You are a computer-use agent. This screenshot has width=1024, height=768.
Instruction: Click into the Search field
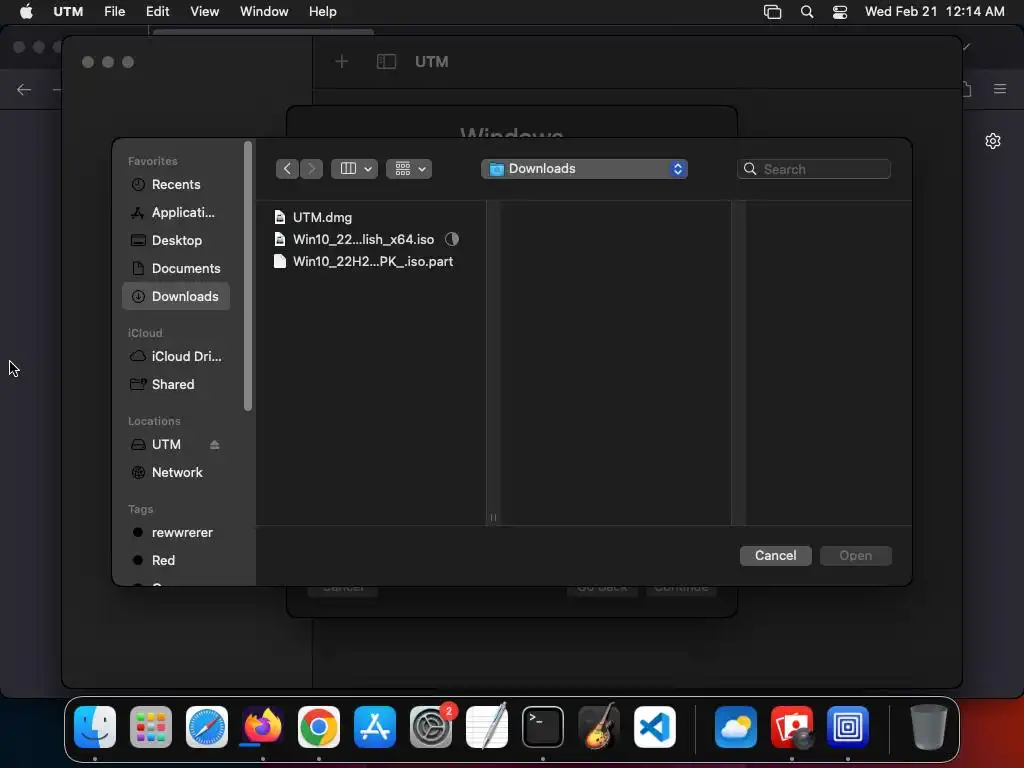tap(814, 169)
